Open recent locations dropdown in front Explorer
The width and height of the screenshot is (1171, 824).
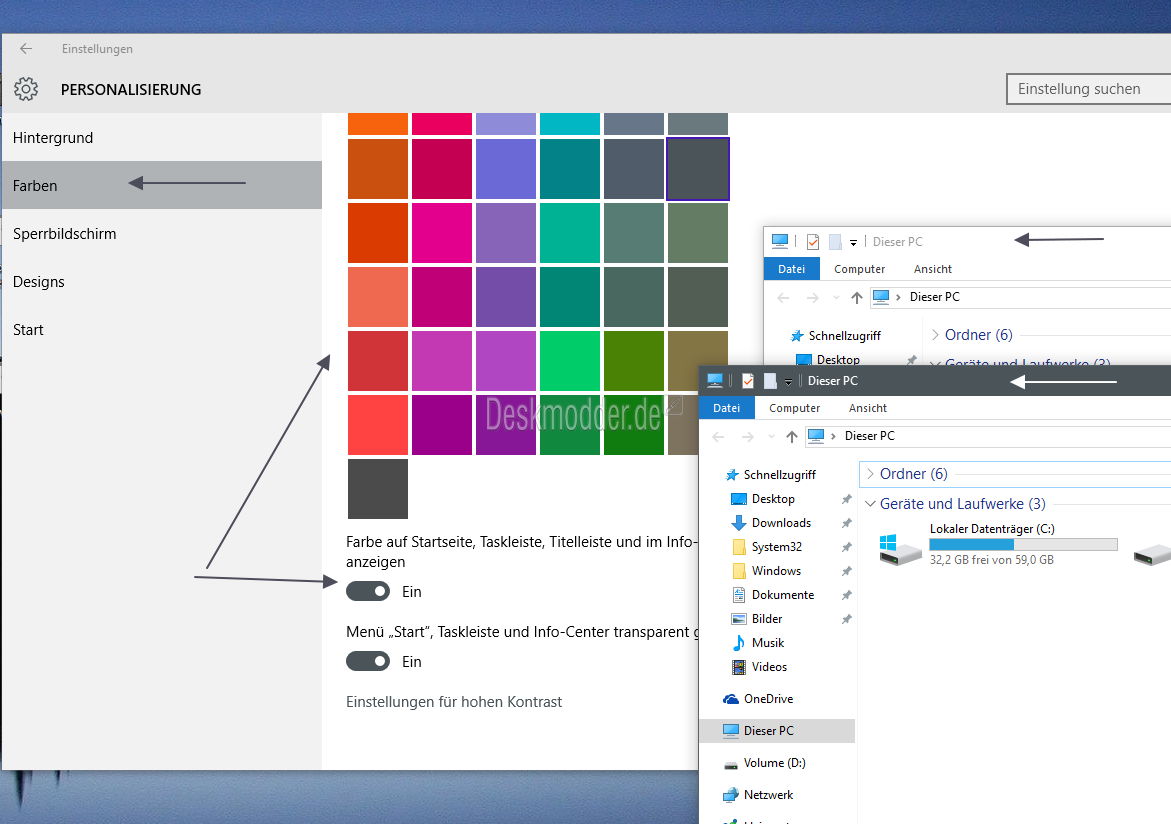771,436
